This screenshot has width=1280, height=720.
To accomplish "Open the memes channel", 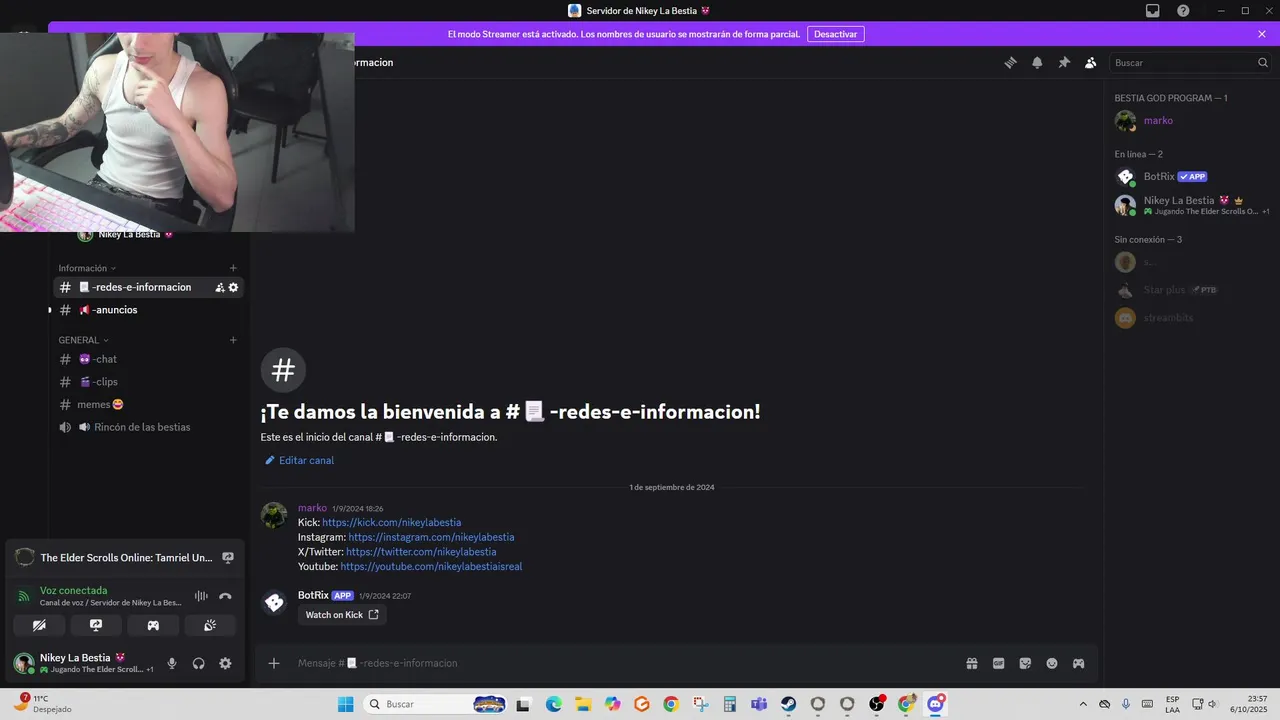I will 148,404.
